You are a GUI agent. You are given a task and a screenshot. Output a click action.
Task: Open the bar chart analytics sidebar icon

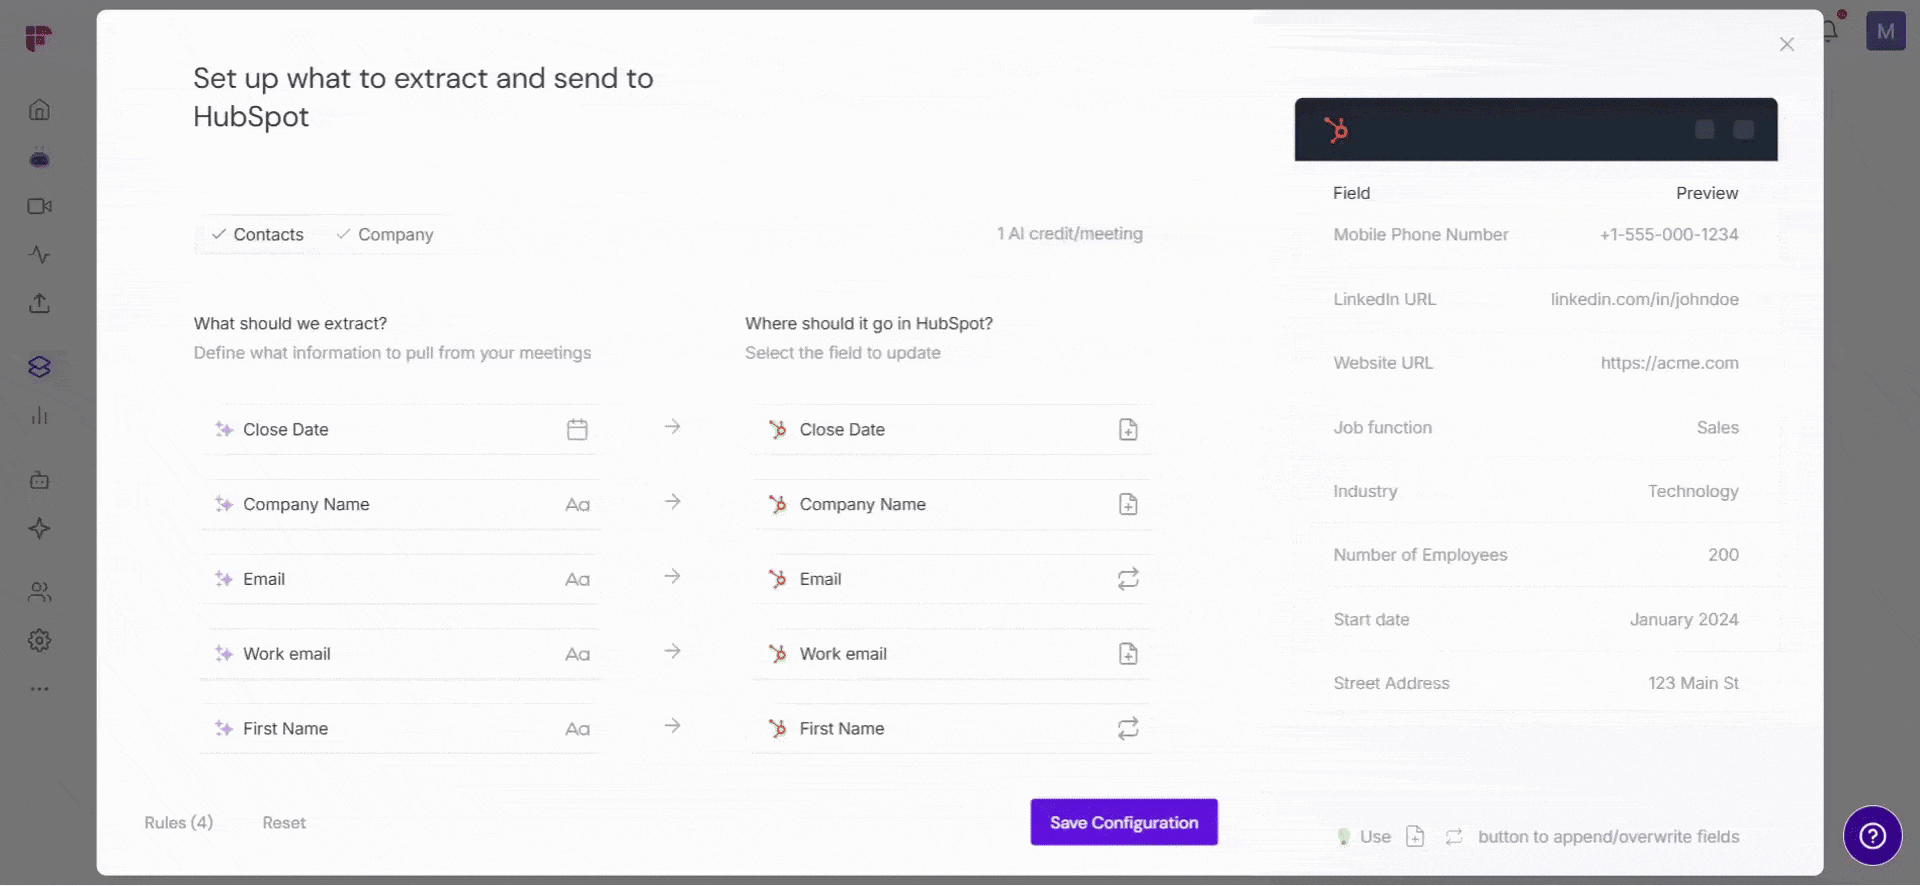pyautogui.click(x=39, y=416)
